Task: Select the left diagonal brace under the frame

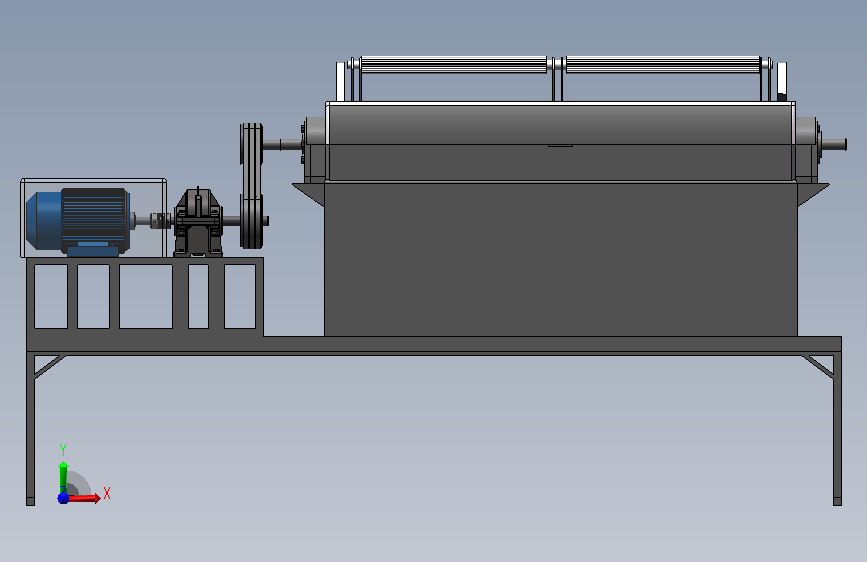Action: point(50,367)
